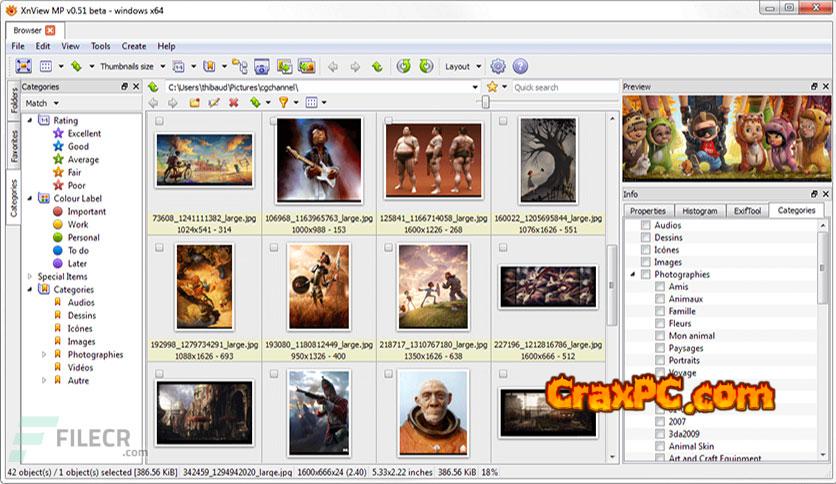
Task: Click the fullscreen view toolbar icon
Action: (x=24, y=66)
